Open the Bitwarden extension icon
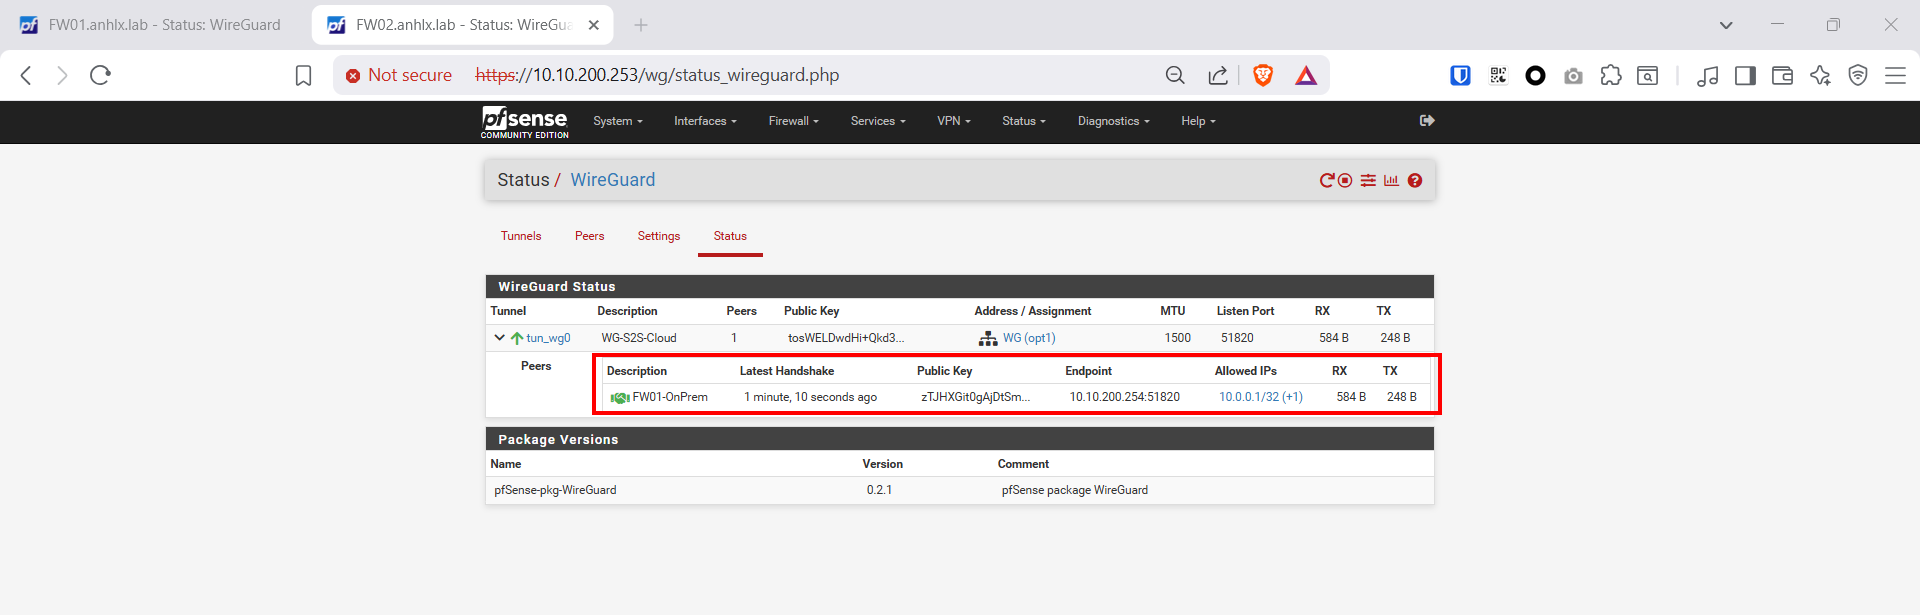The image size is (1920, 615). pos(1460,75)
